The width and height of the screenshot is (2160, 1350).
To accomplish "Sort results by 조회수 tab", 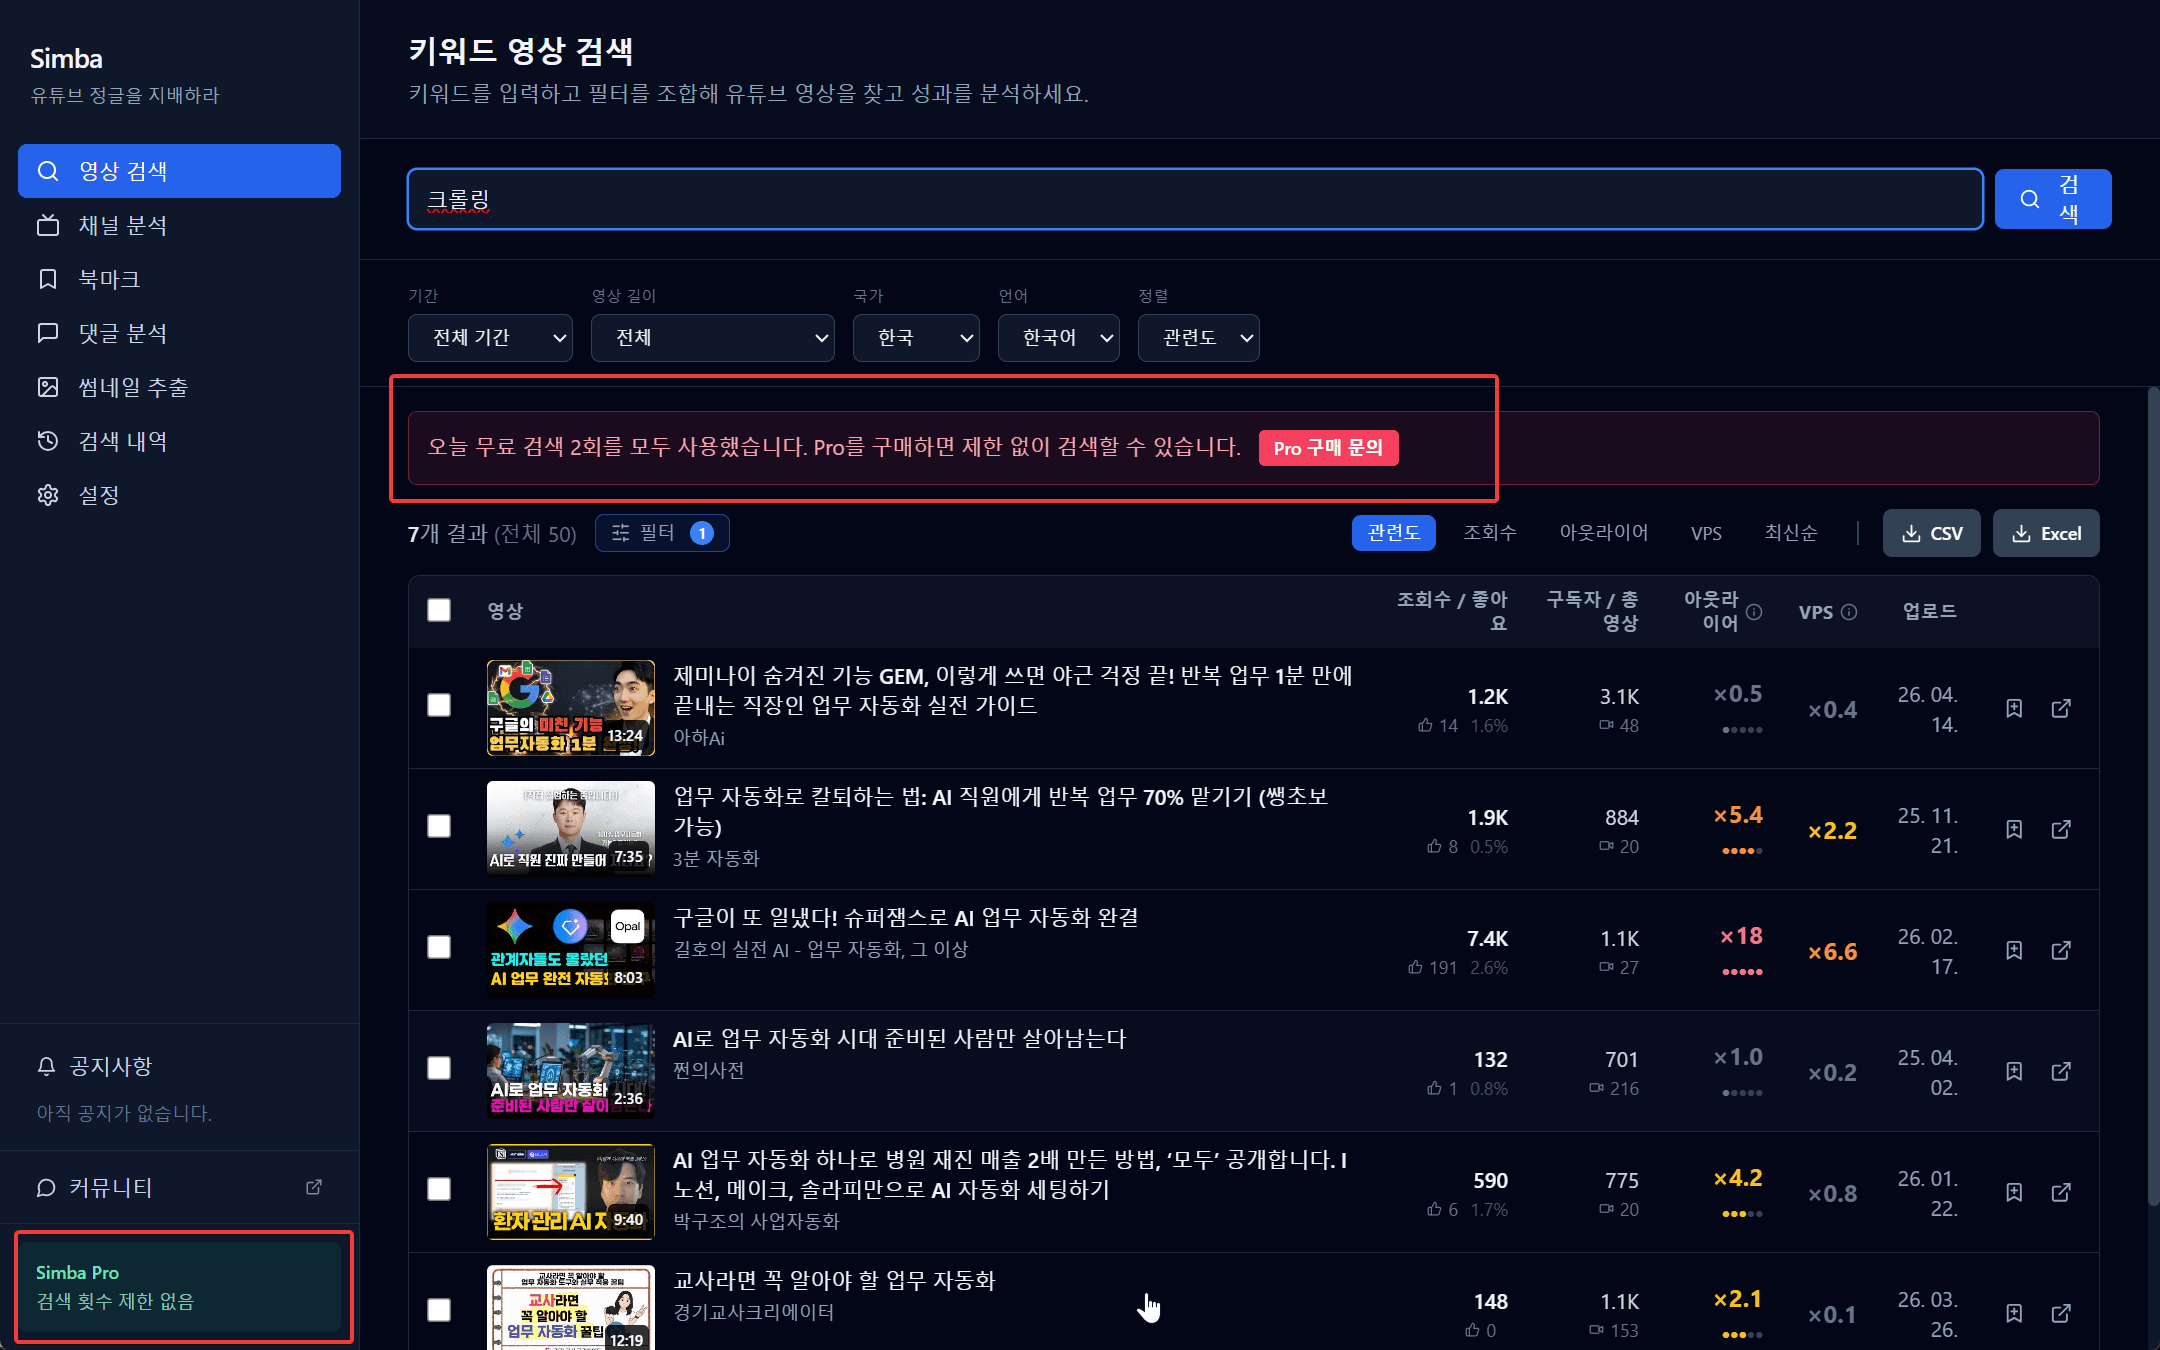I will (1490, 533).
